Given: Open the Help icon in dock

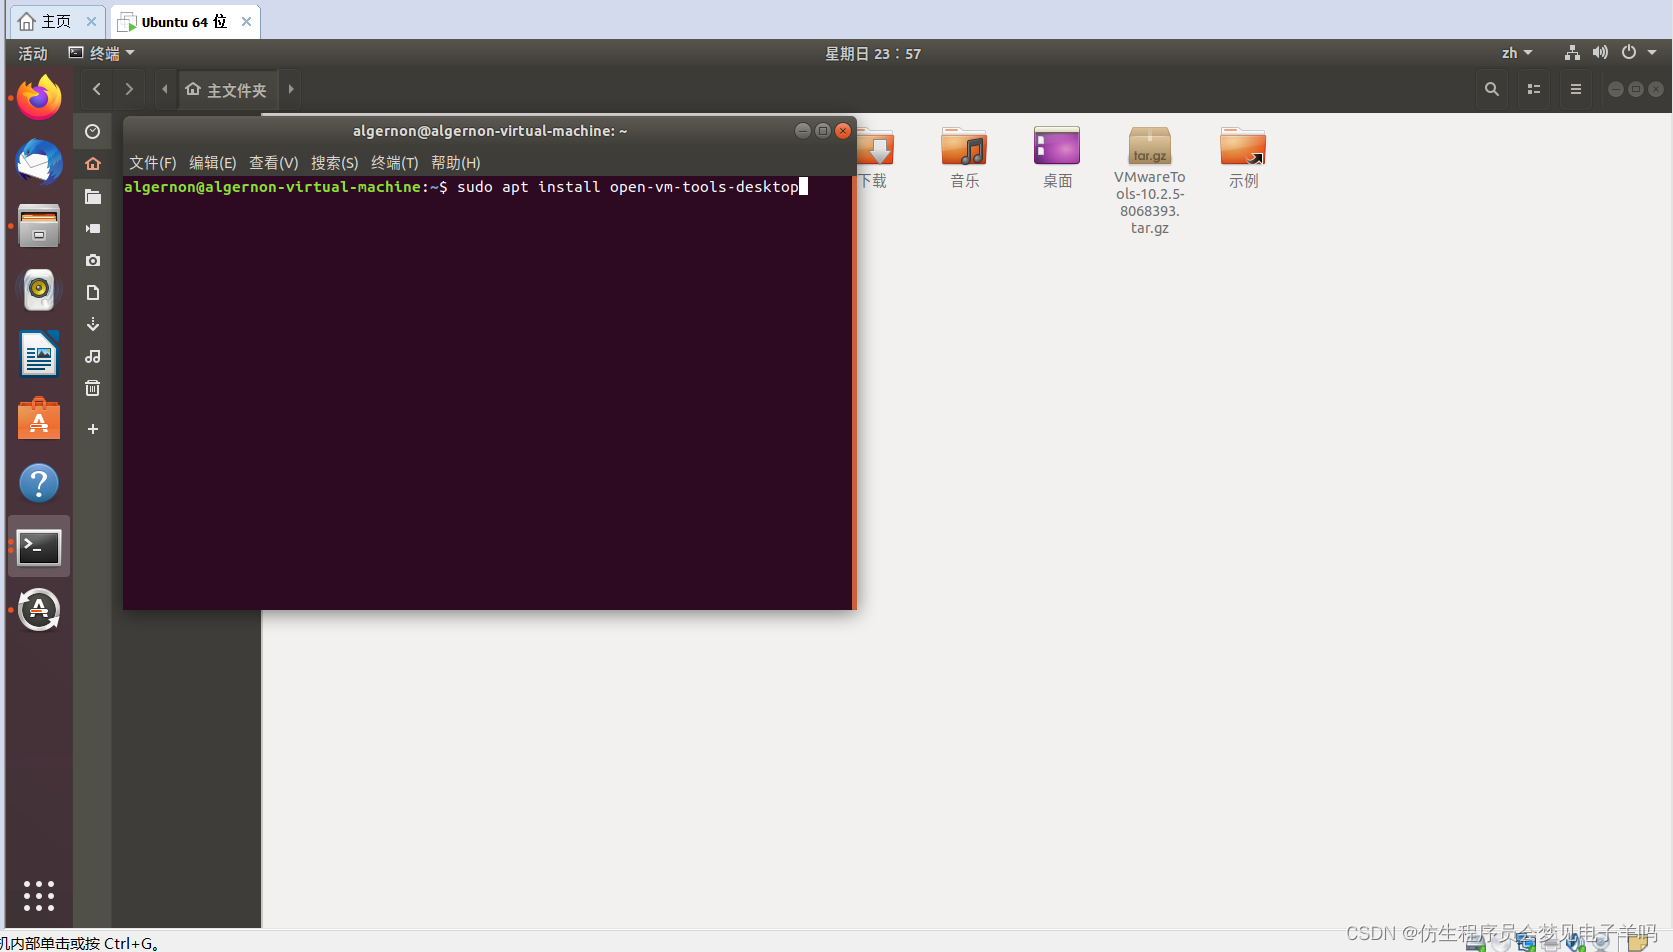Looking at the screenshot, I should pyautogui.click(x=39, y=483).
